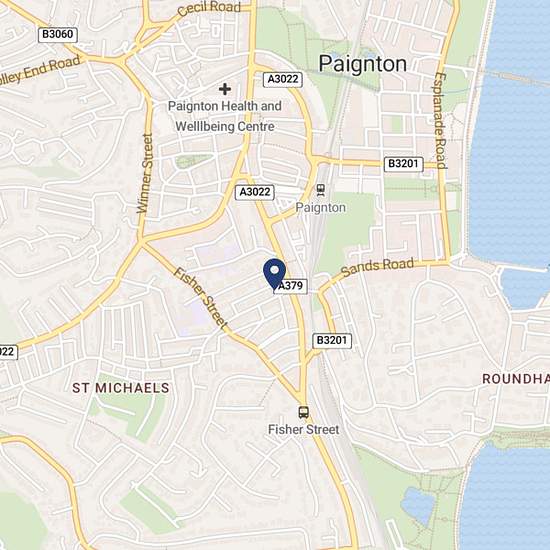Click the diagonal Fisher Street road label

click(201, 298)
